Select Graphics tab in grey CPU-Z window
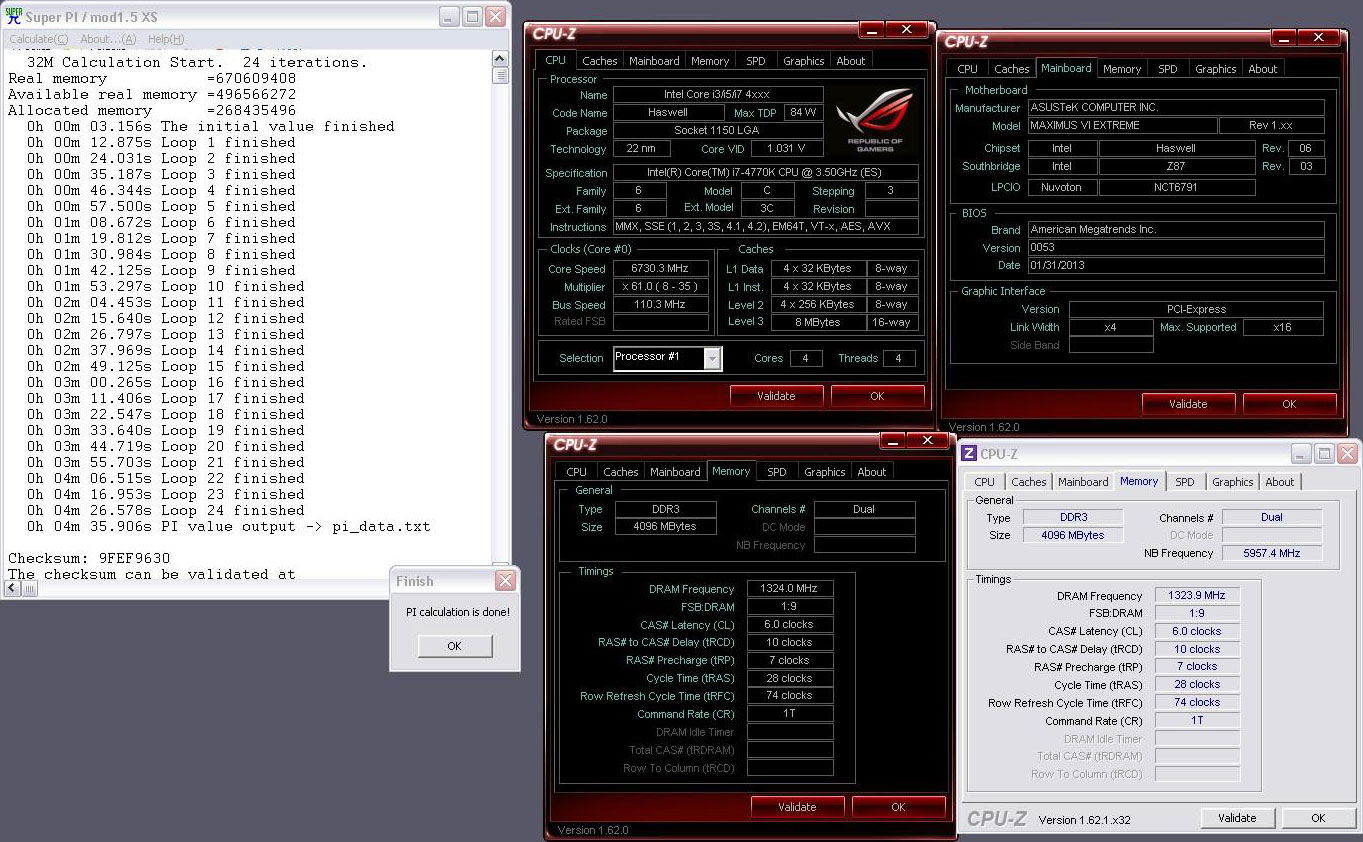 point(1232,482)
